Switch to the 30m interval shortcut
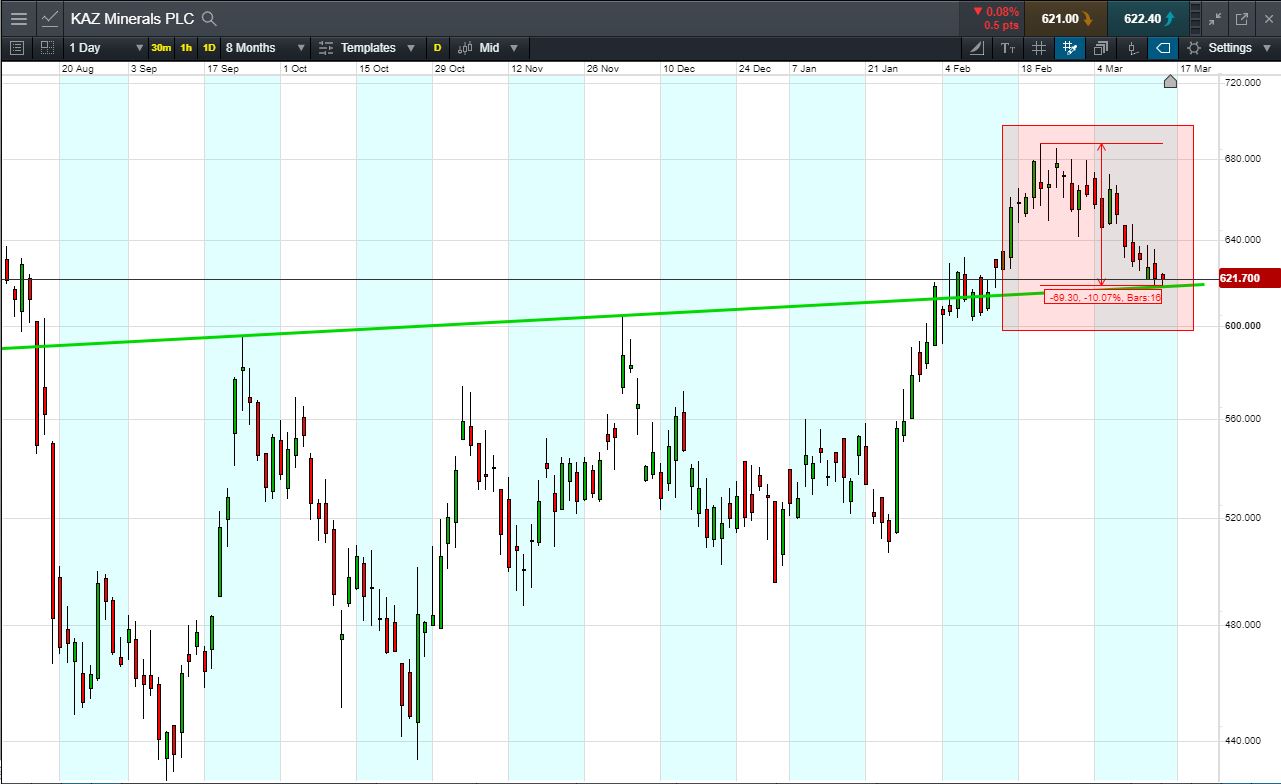The height and width of the screenshot is (784, 1281). pyautogui.click(x=161, y=47)
